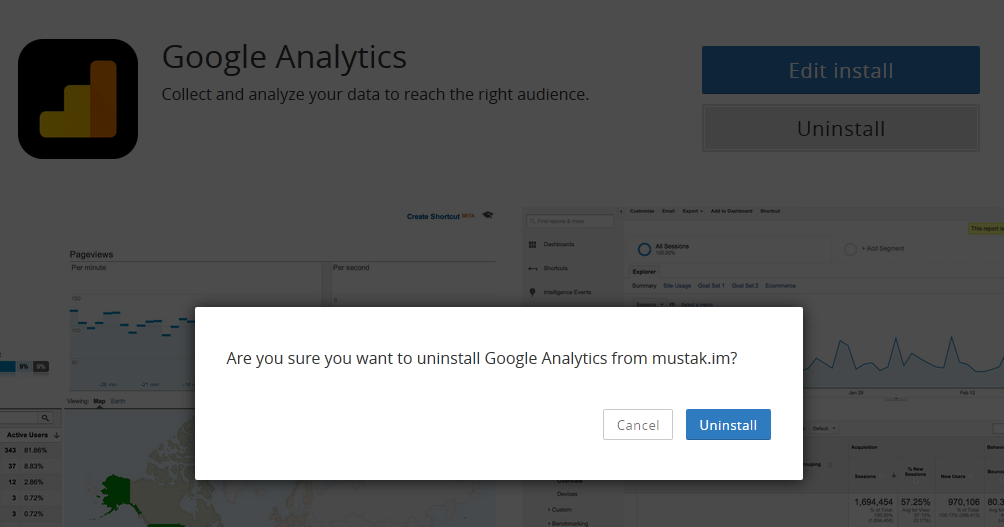Viewport: 1004px width, 527px height.
Task: Confirm with the dialog's blue Uninstall button
Action: (x=728, y=425)
